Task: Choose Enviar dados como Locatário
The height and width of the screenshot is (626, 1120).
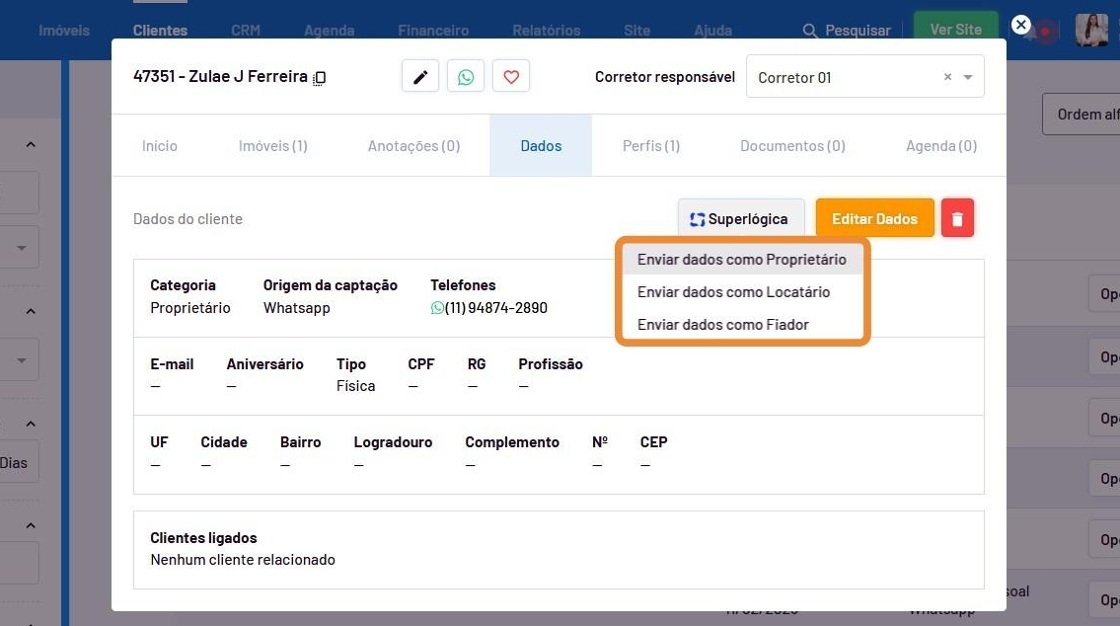Action: (733, 292)
